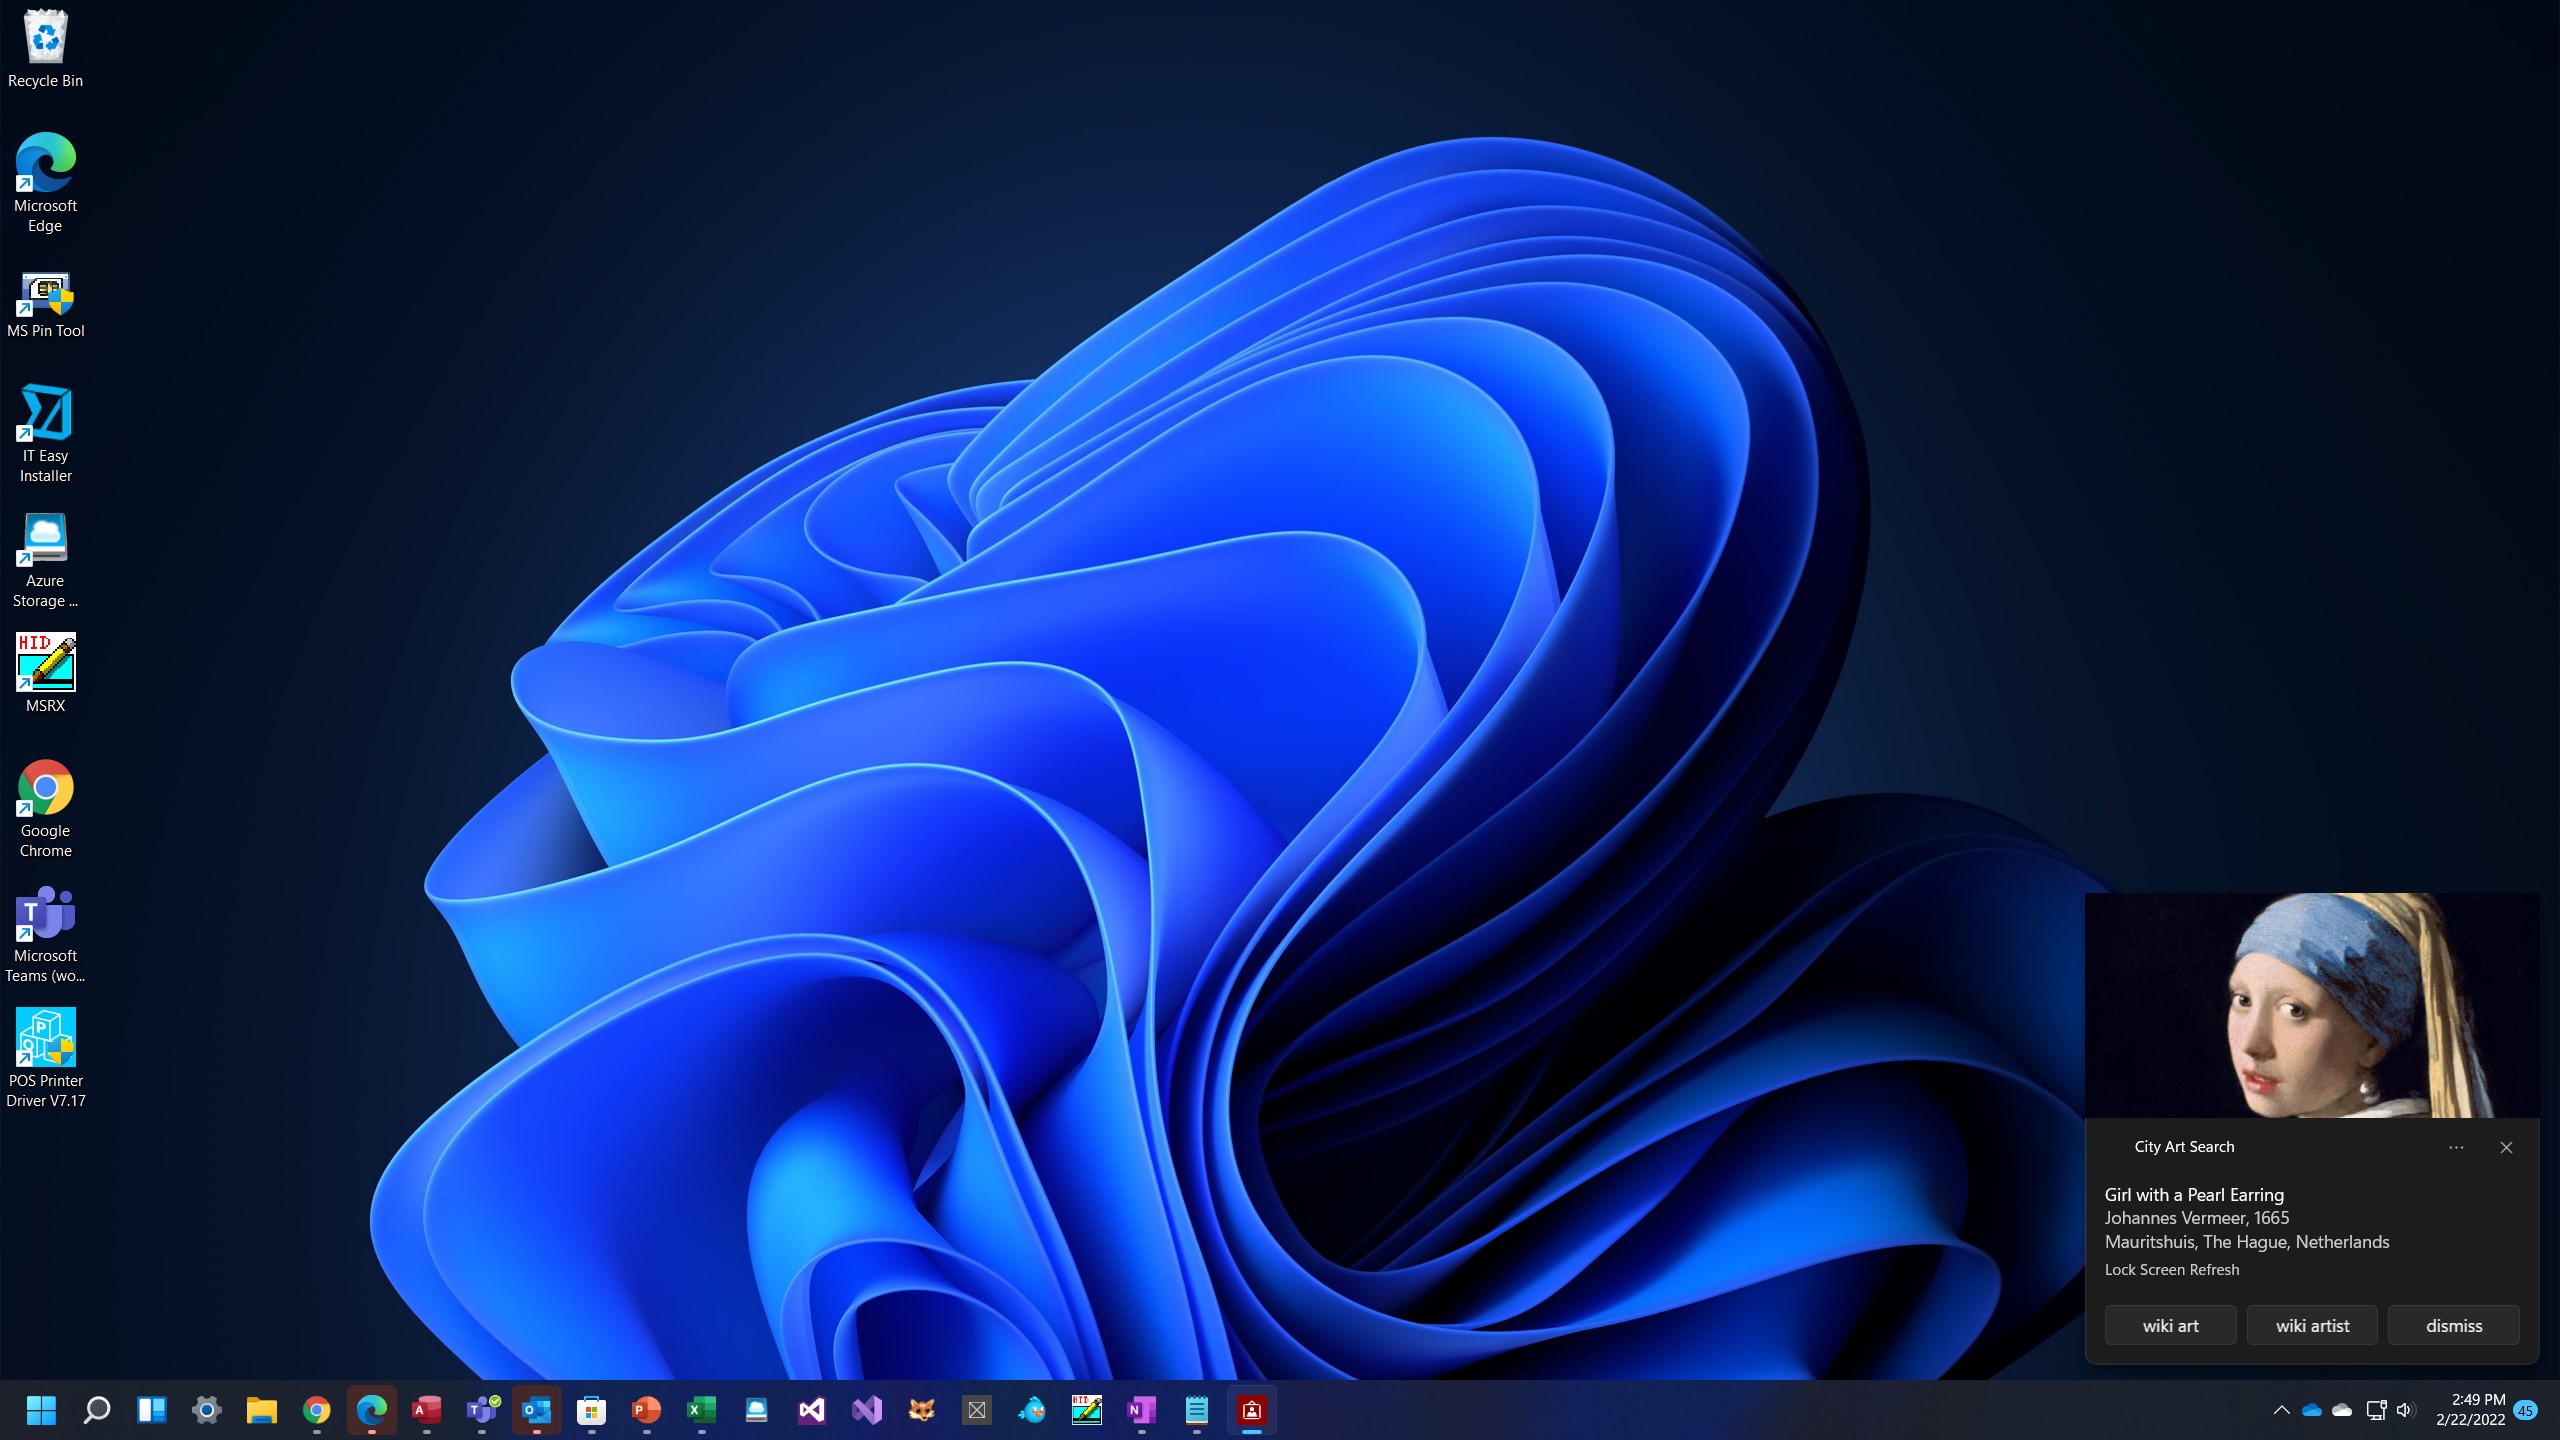2560x1440 pixels.
Task: Click the Outlook taskbar icon
Action: coord(536,1410)
